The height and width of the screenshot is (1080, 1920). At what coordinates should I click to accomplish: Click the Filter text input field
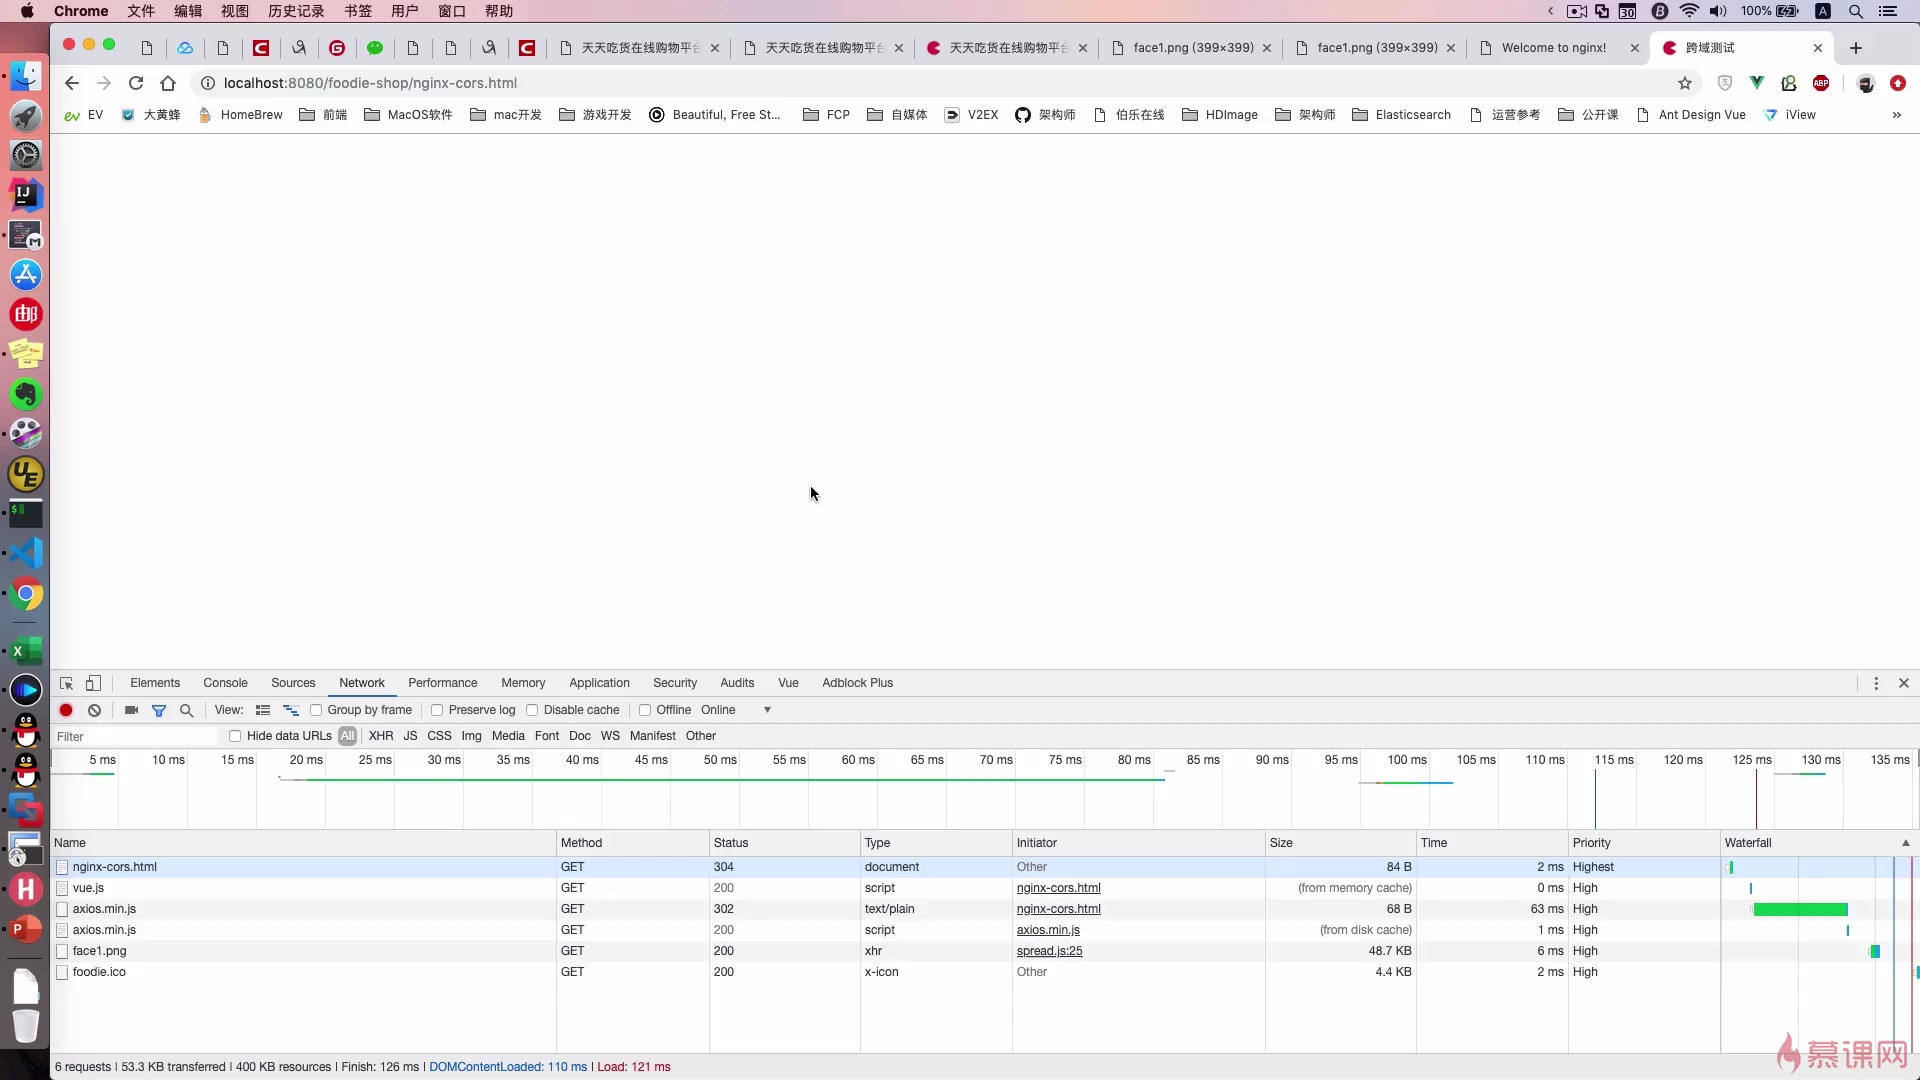[135, 736]
